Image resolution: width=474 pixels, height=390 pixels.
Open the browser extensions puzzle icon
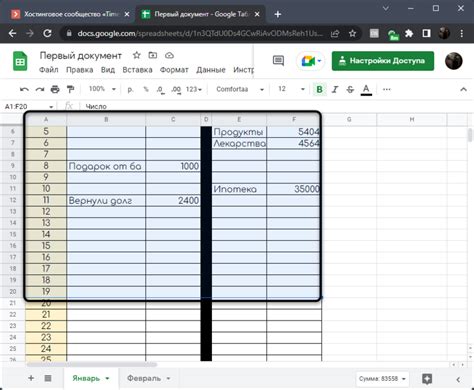(409, 33)
